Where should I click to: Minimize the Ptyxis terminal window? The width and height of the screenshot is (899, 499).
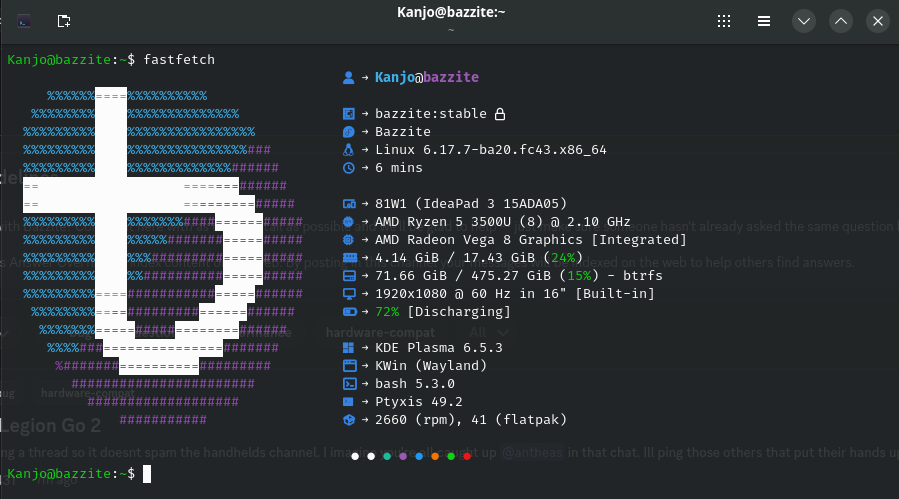pos(804,21)
